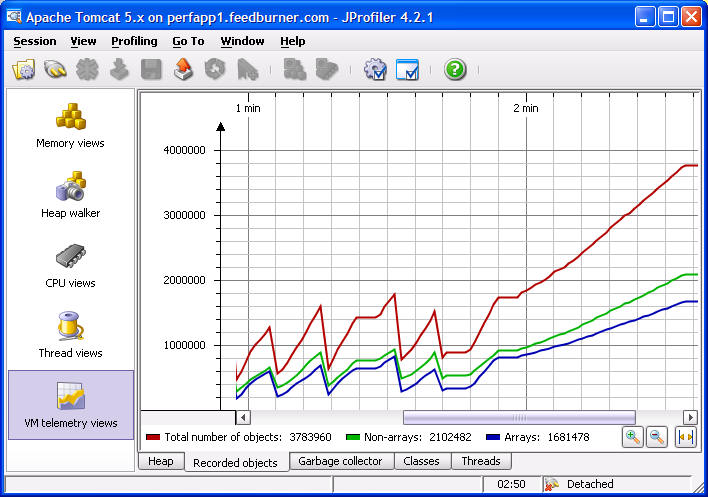Viewport: 708px width, 497px height.
Task: Switch to the Threads tab
Action: (x=481, y=461)
